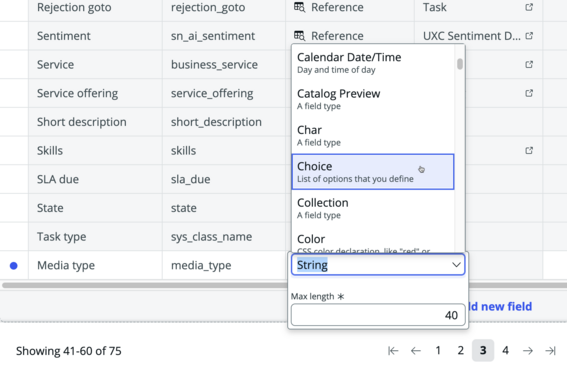Viewport: 567px width, 370px height.
Task: Click Service offering label cell
Action: pyautogui.click(x=95, y=93)
